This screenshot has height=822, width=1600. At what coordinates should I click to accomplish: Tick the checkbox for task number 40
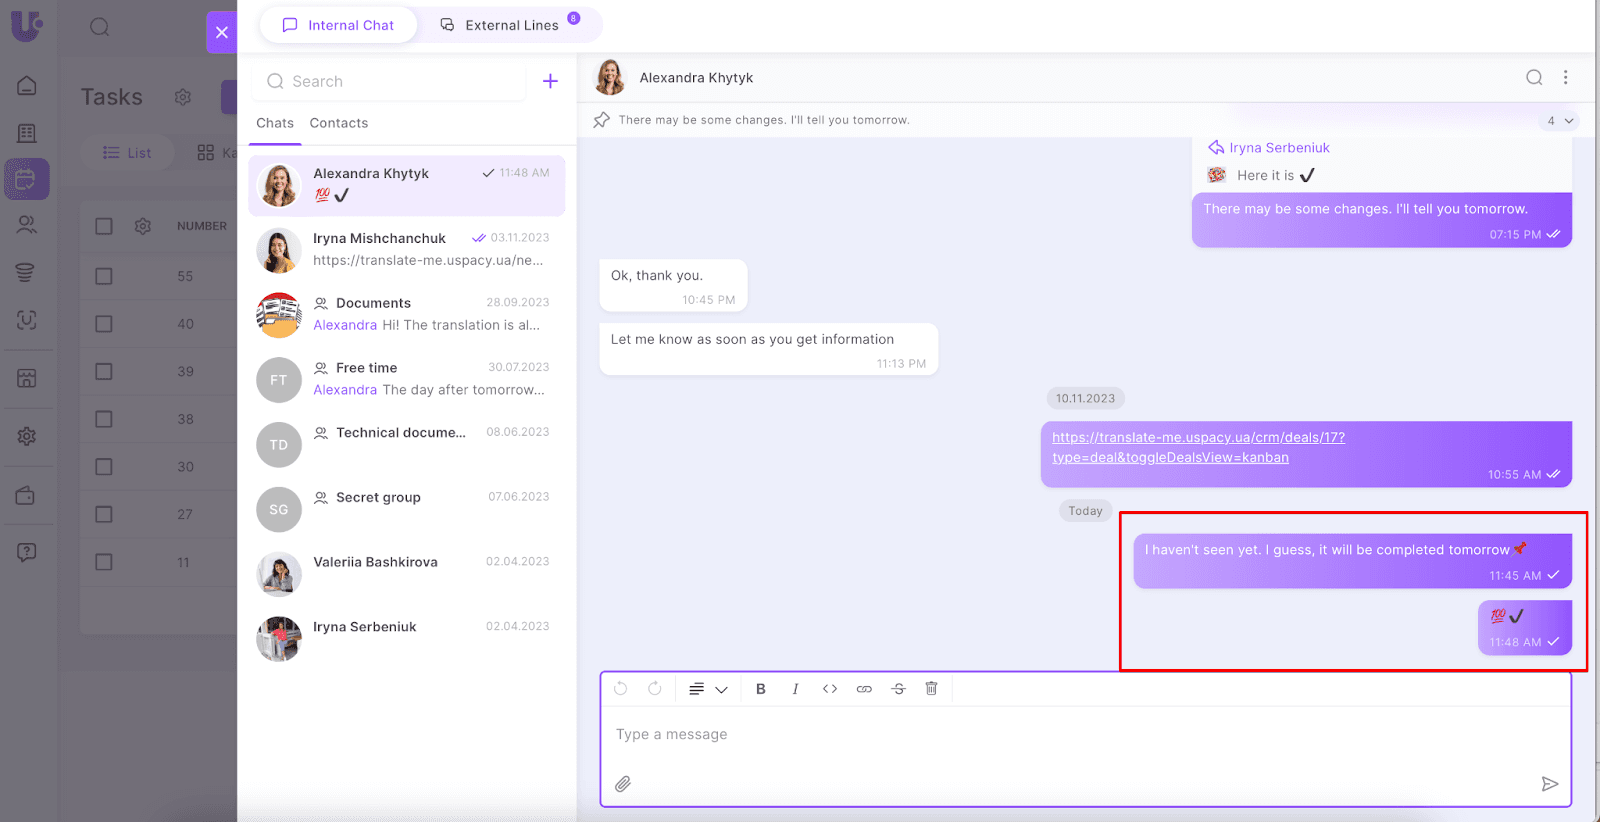[104, 324]
